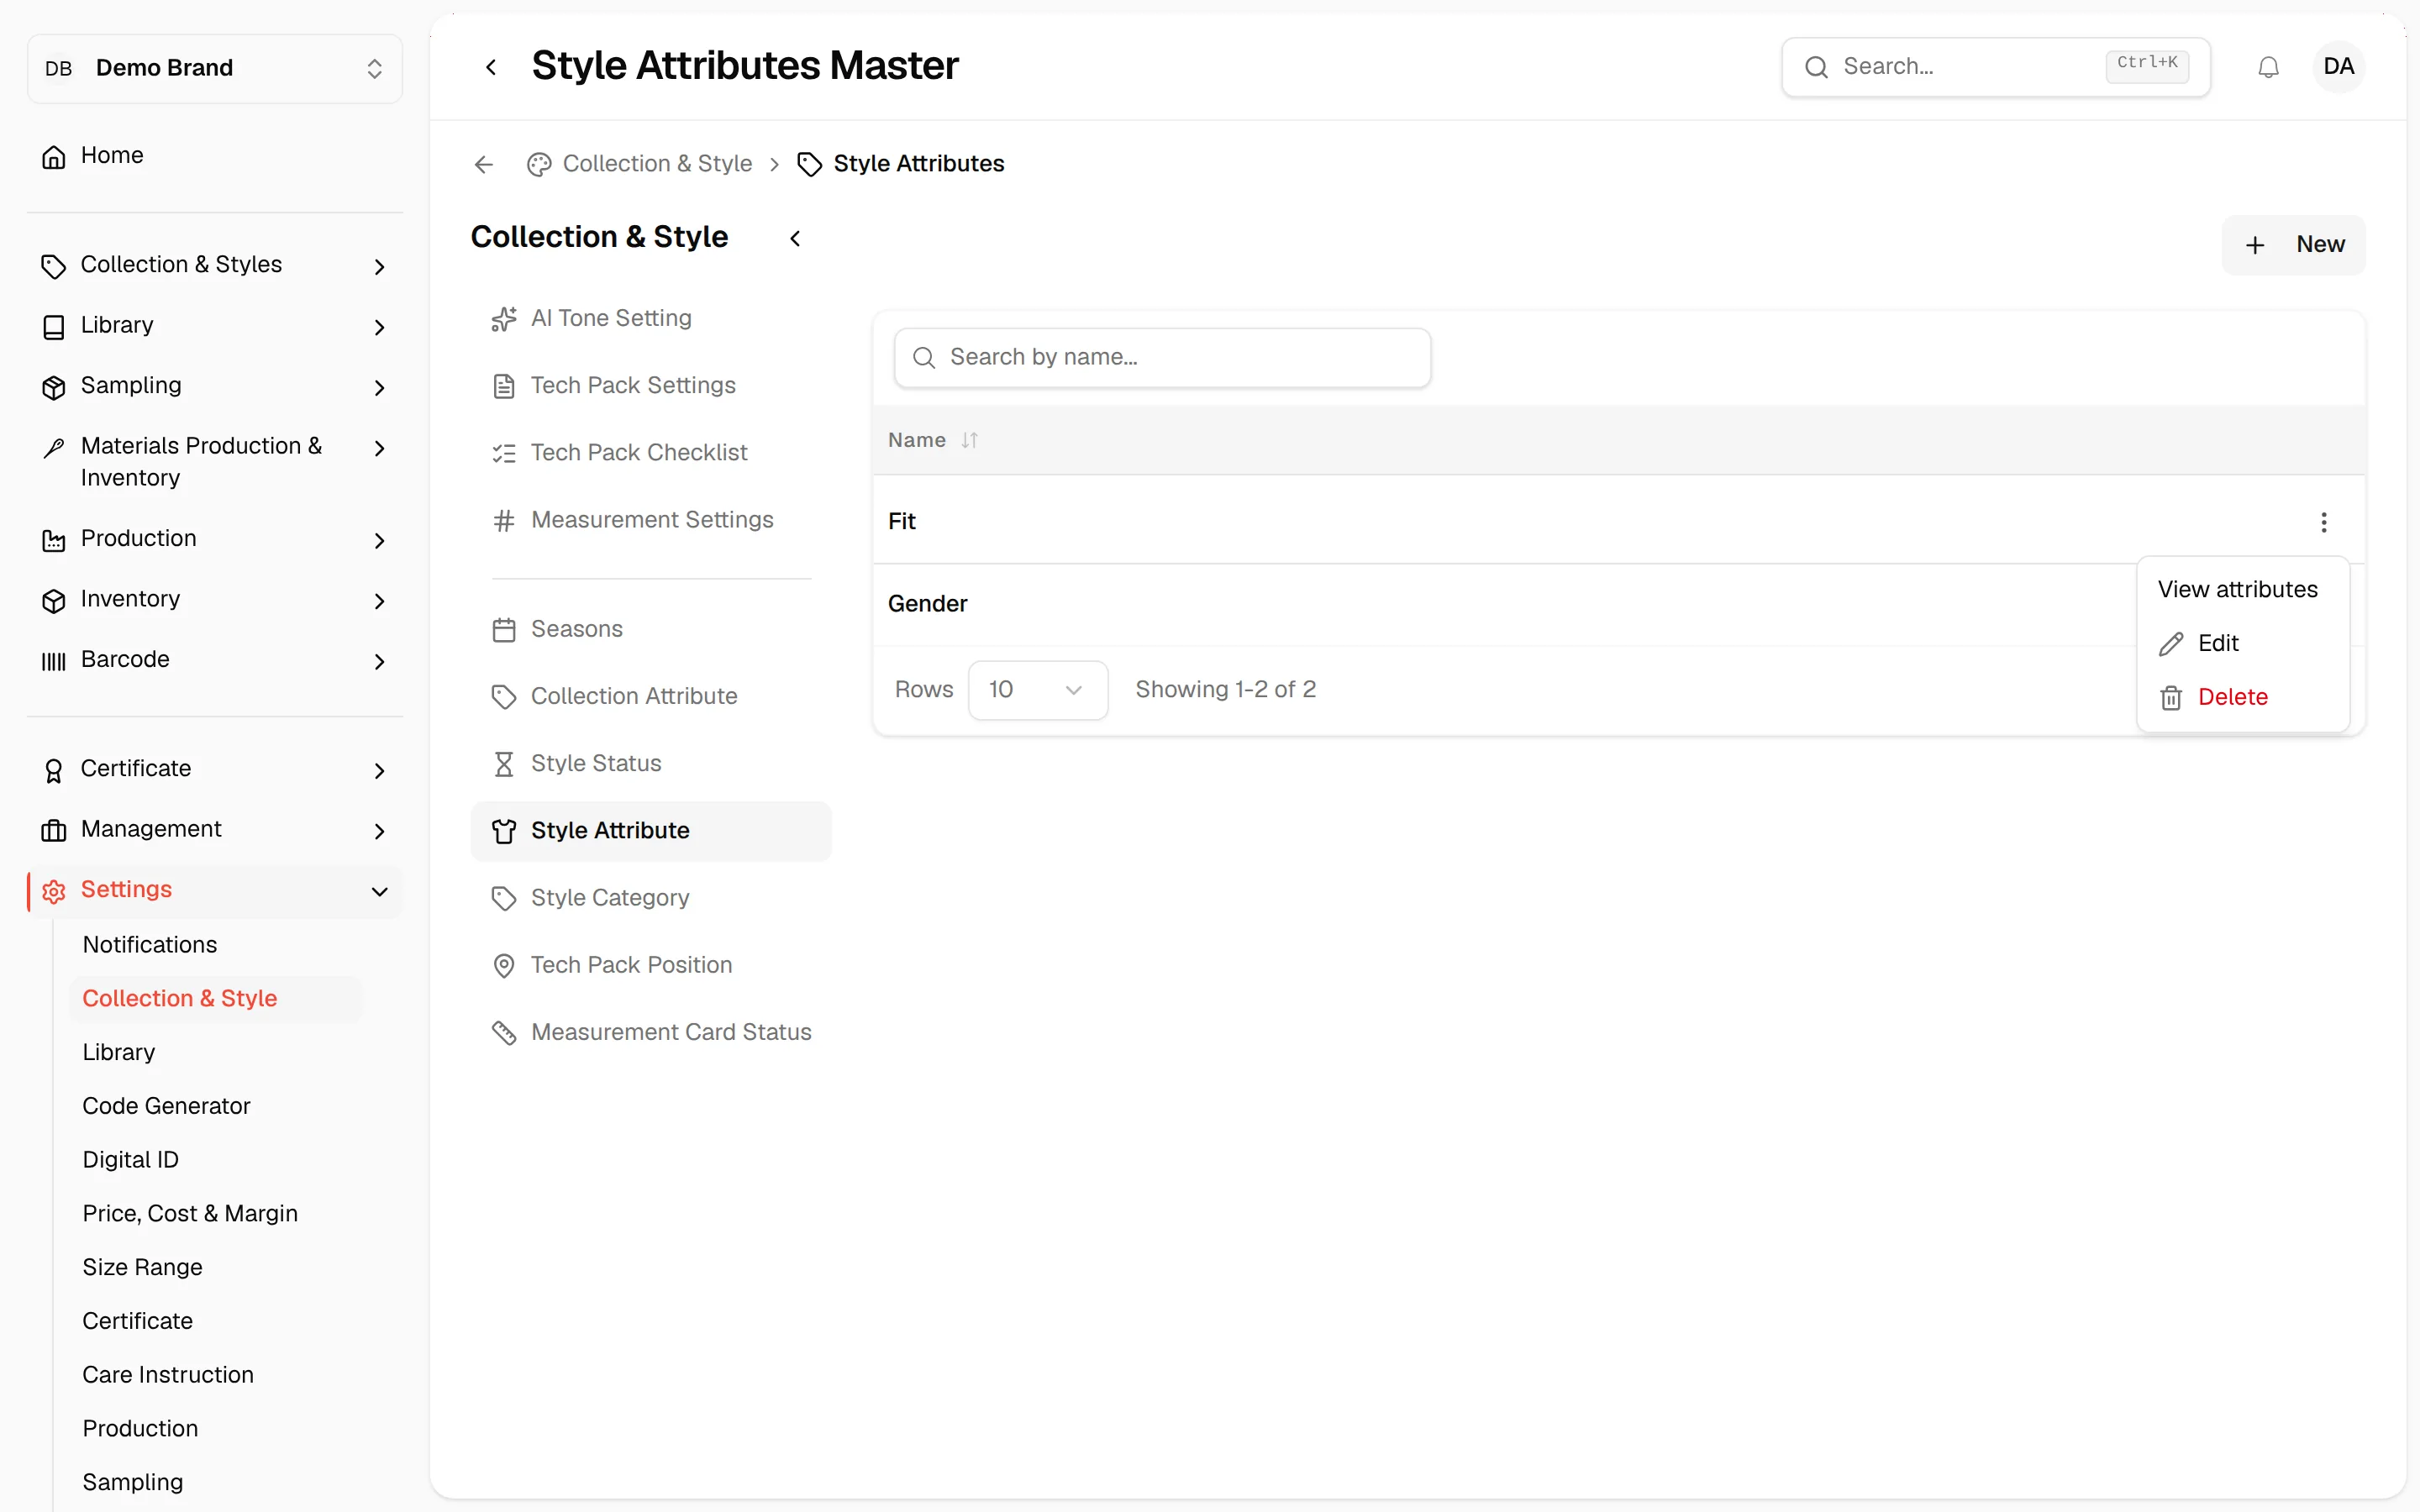Image resolution: width=2420 pixels, height=1512 pixels.
Task: Expand the Inventory sidebar section
Action: (215, 599)
